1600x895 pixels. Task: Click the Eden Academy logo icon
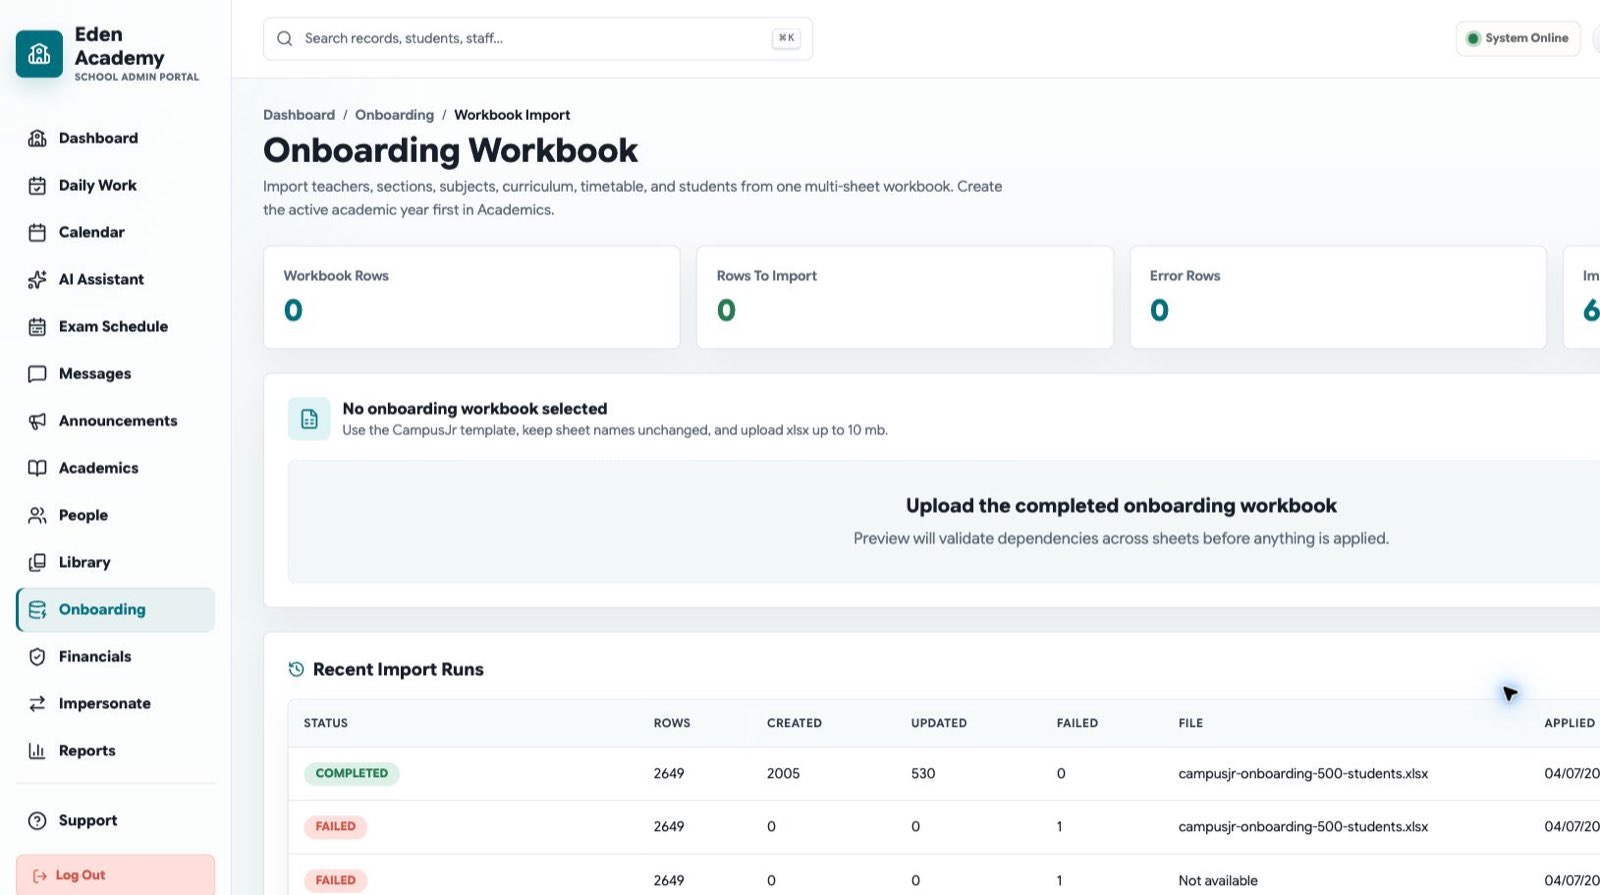[x=39, y=54]
